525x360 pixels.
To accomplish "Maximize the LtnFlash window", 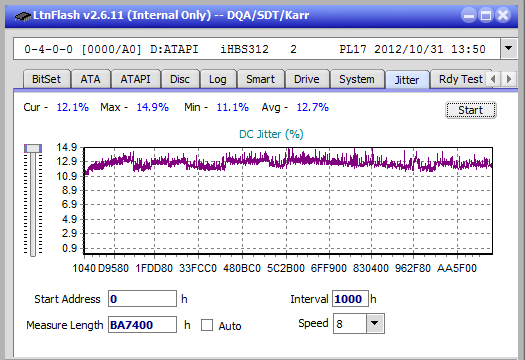I will point(486,15).
